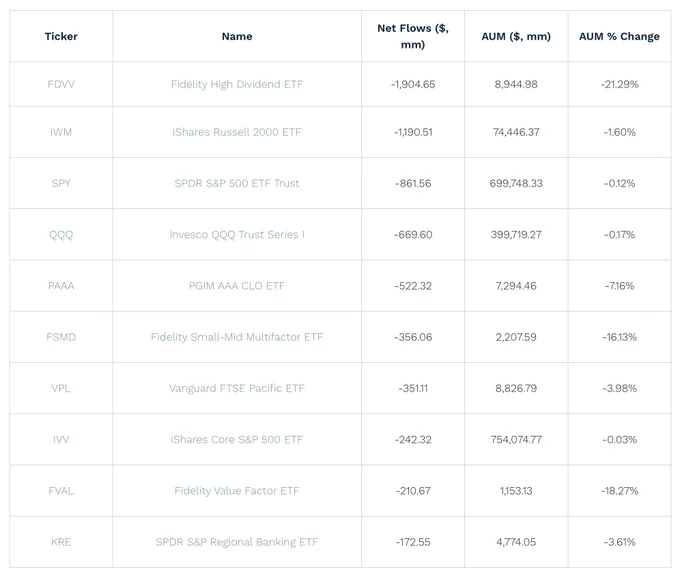Select the AUM change value -0.12%
The height and width of the screenshot is (578, 680).
[x=619, y=183]
